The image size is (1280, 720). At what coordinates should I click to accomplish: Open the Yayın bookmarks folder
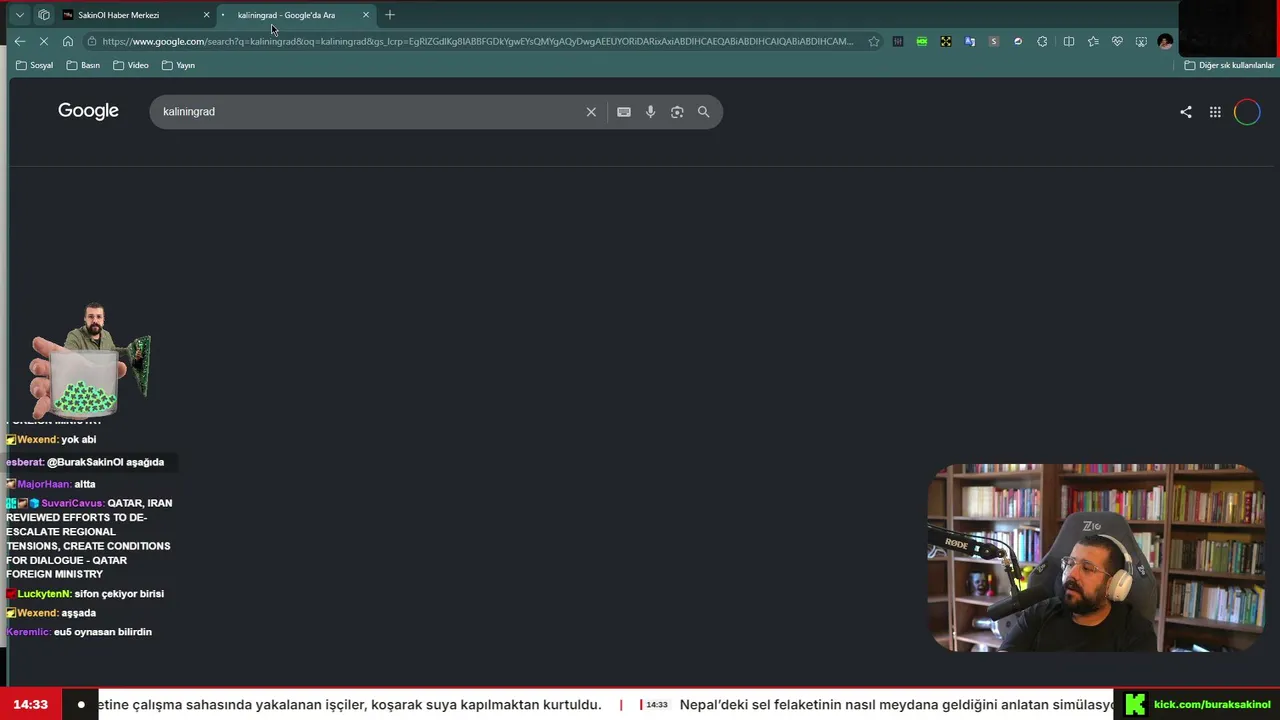tap(178, 65)
